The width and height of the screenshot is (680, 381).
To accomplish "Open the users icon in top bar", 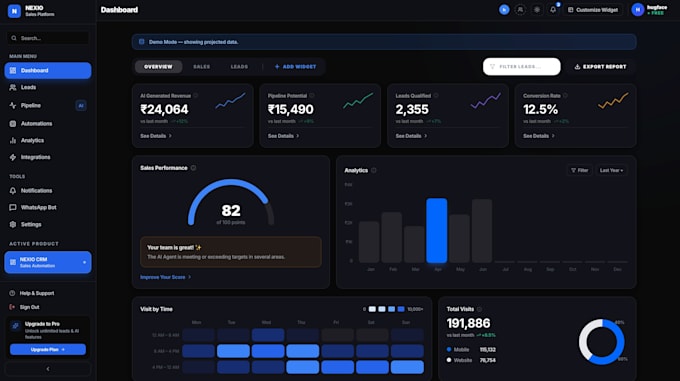I will tap(520, 10).
